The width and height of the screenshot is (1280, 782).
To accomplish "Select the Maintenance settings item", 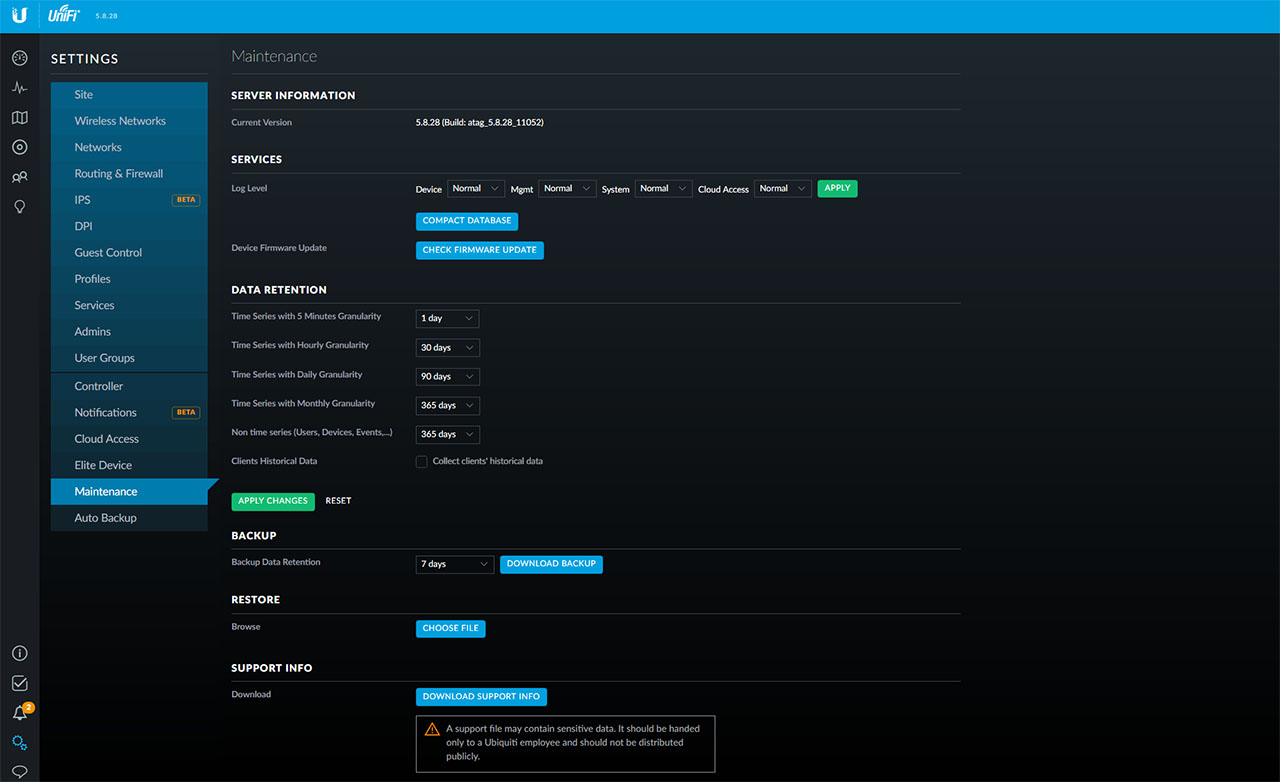I will coord(129,492).
